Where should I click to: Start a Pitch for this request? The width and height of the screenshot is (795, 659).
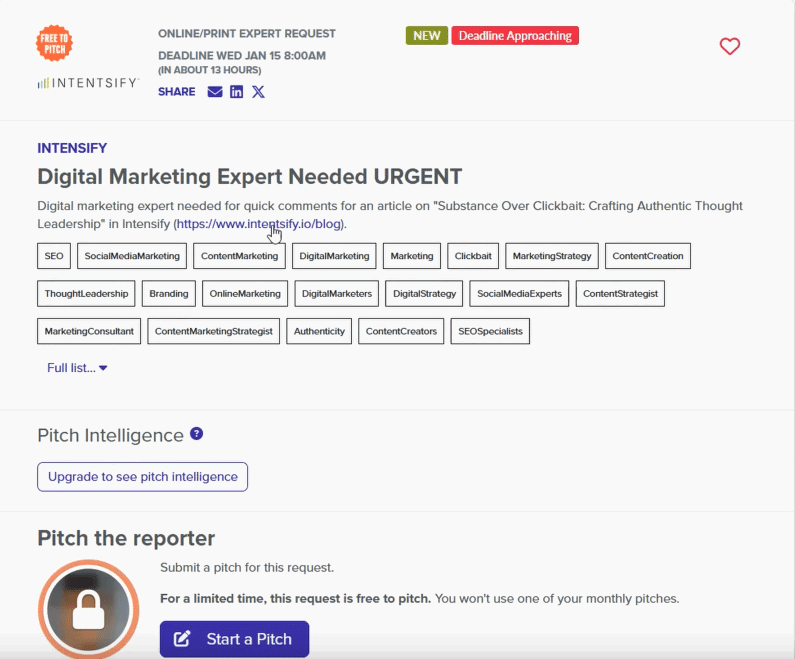pos(234,639)
